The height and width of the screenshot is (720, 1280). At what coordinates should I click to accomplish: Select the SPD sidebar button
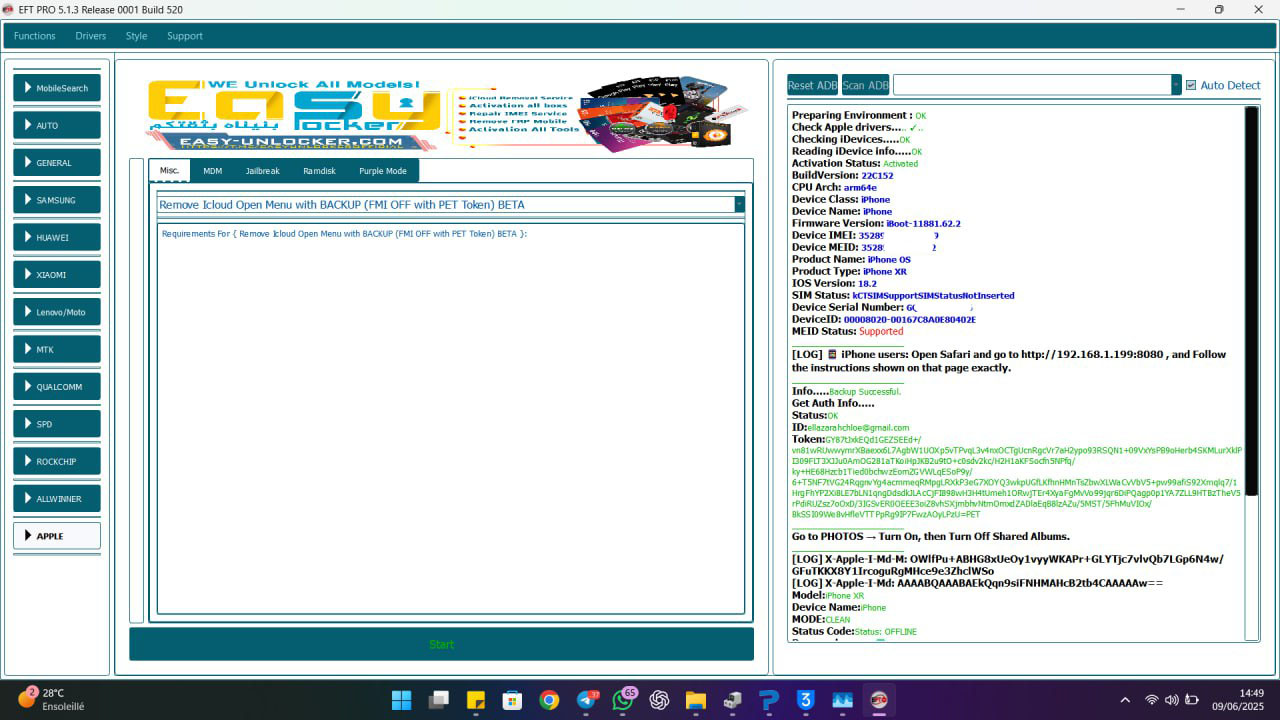tap(57, 424)
